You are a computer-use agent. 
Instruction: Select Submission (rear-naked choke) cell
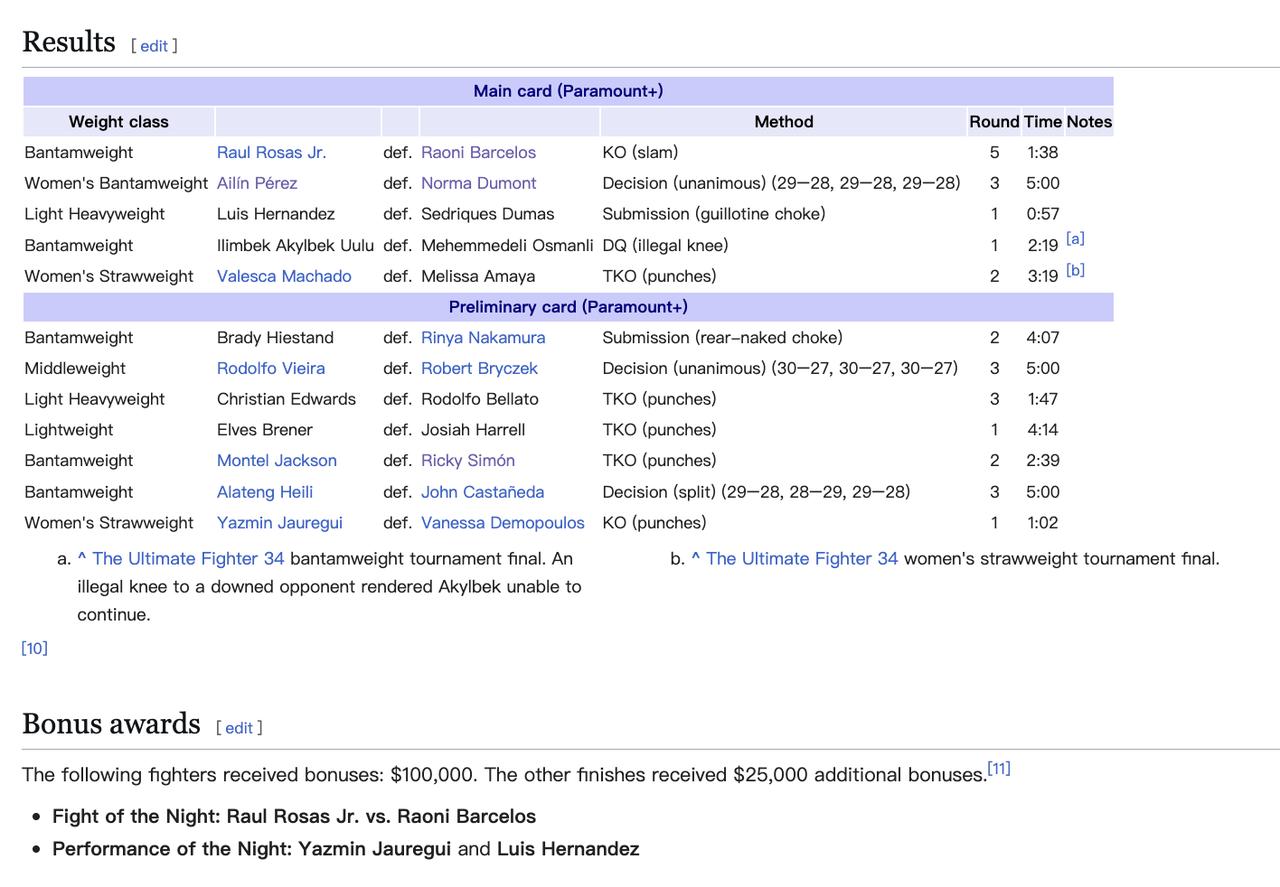pyautogui.click(x=784, y=338)
